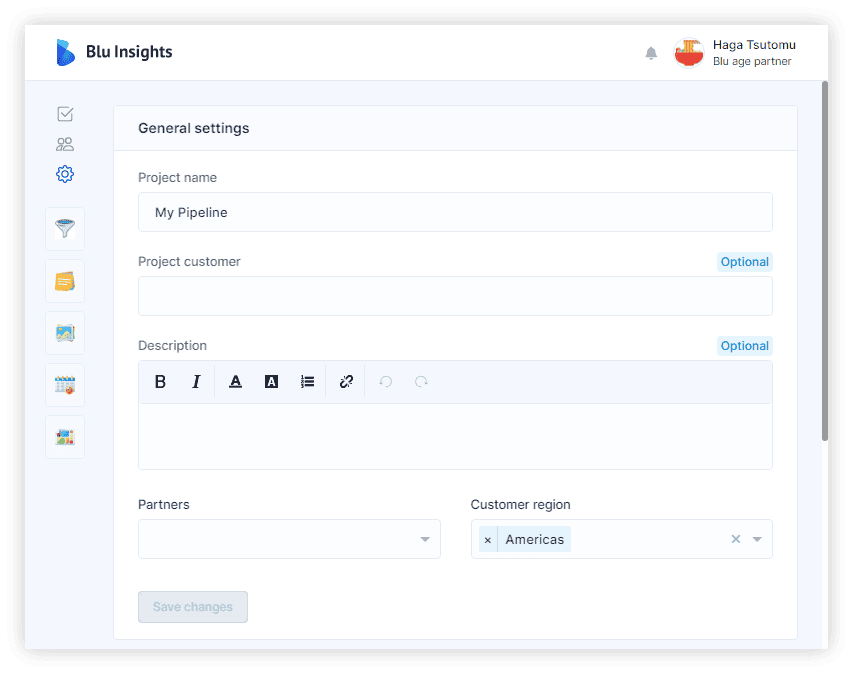Click the Optional badge beside Description
This screenshot has height=674, width=853.
[744, 346]
